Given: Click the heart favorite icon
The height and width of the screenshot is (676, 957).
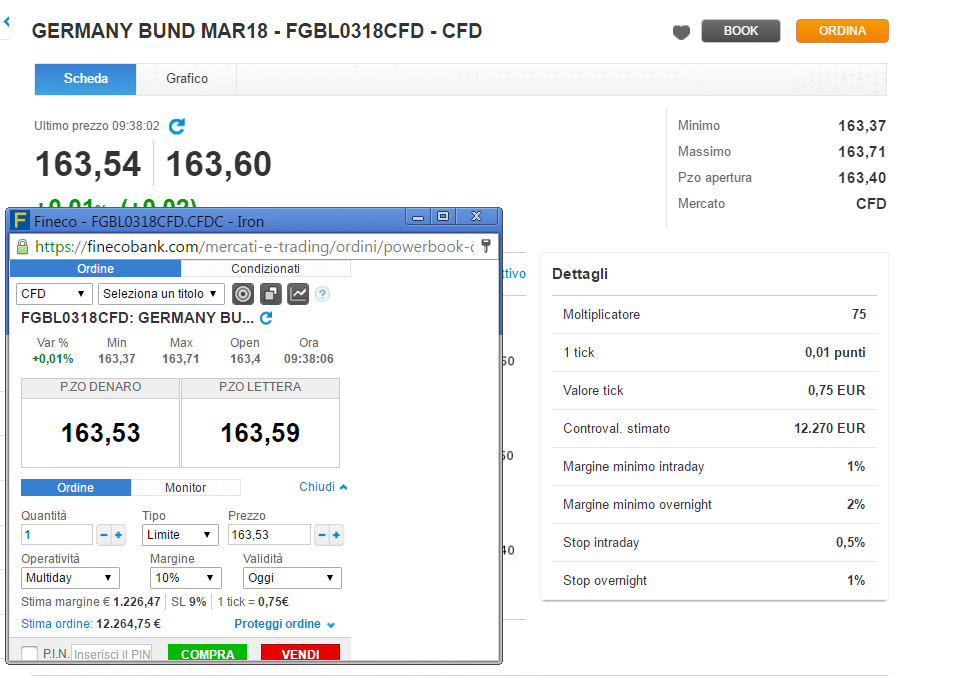Looking at the screenshot, I should click(x=681, y=32).
